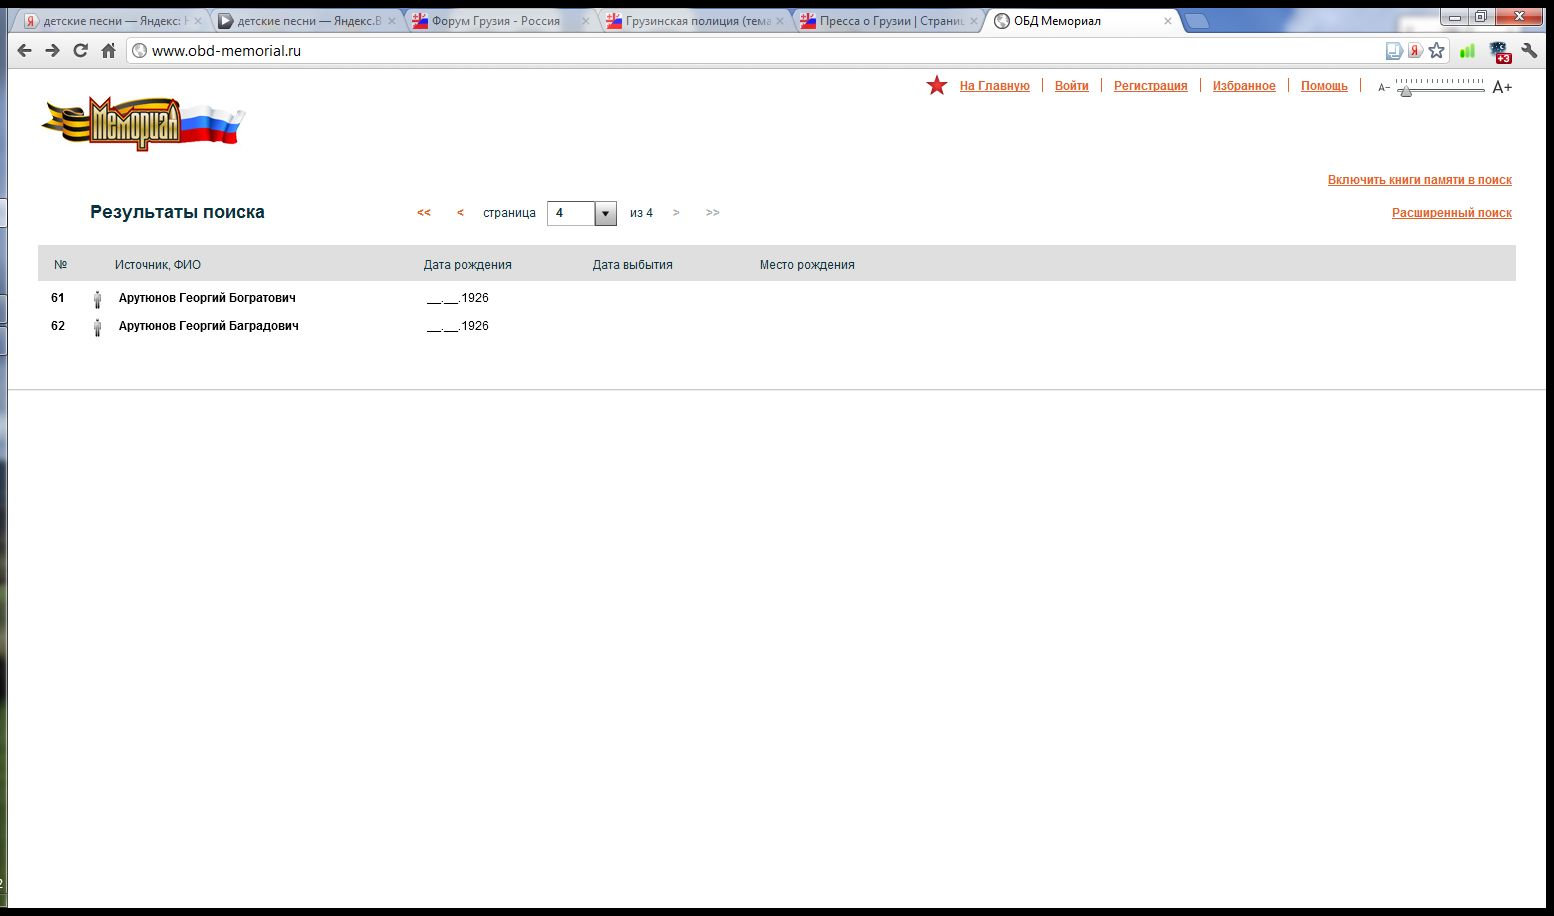Open record Арутюнов Георгий Баградович
This screenshot has height=916, width=1554.
[x=208, y=326]
